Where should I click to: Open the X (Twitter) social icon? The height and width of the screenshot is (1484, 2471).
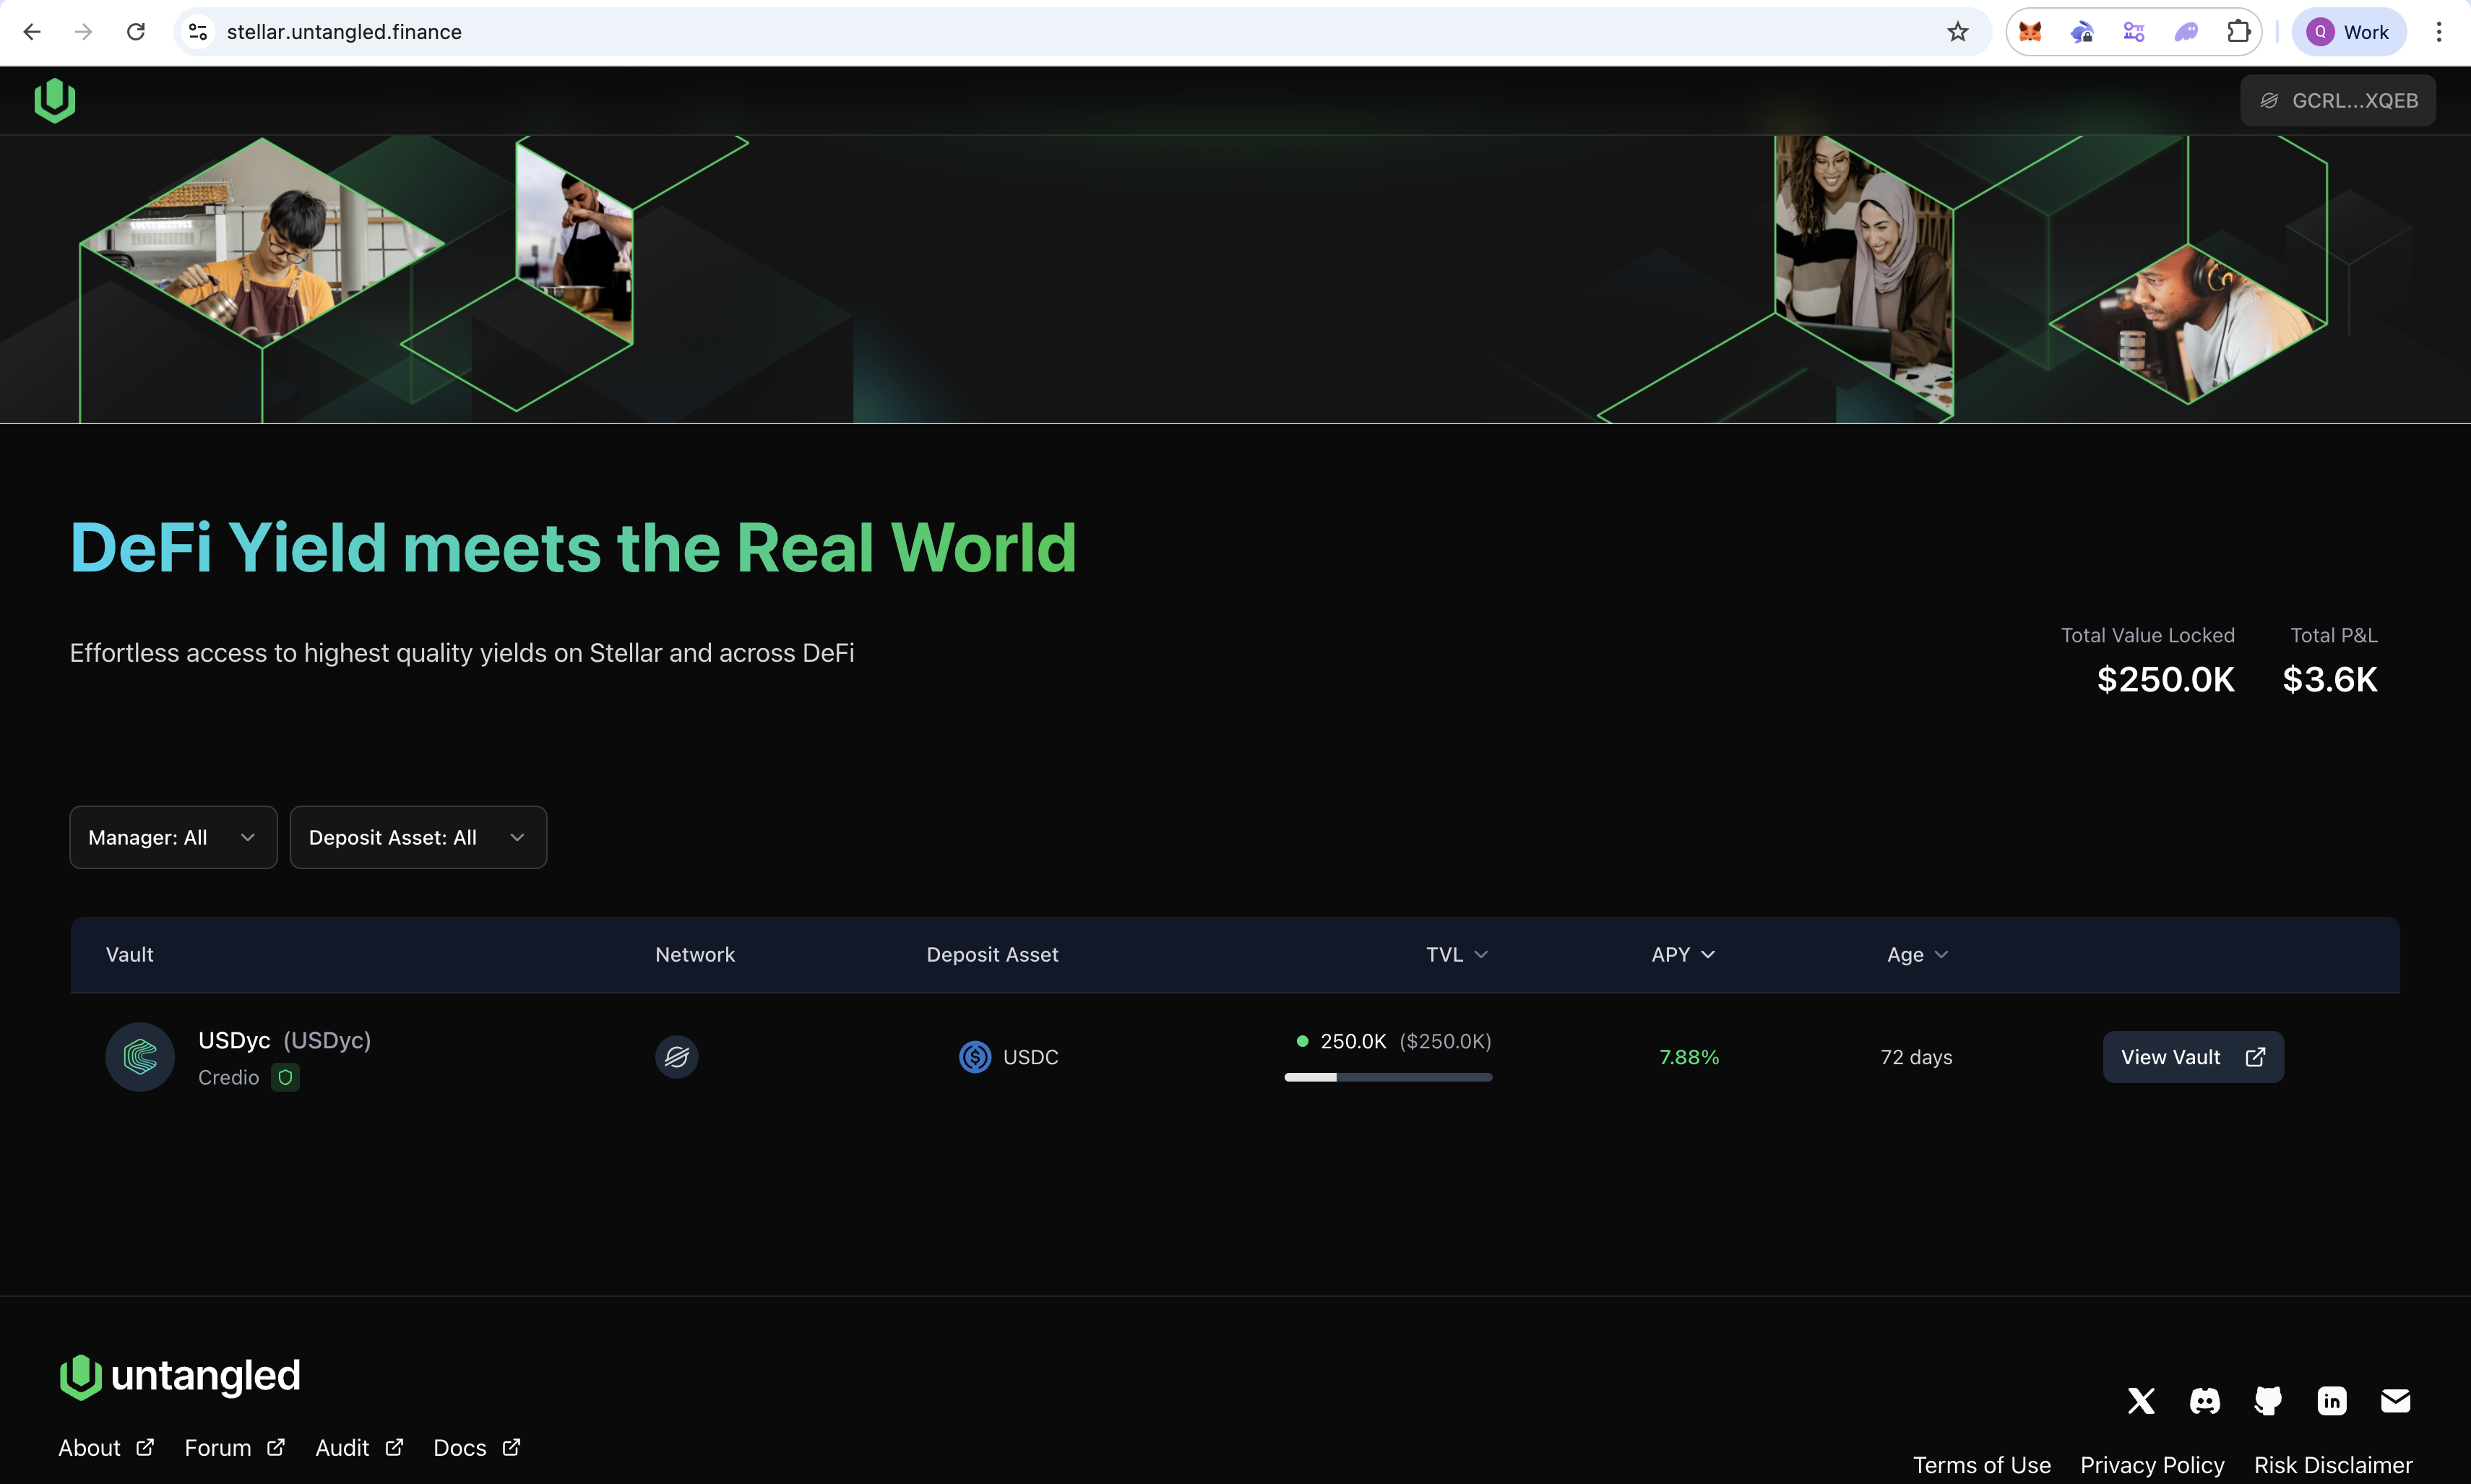(2141, 1400)
